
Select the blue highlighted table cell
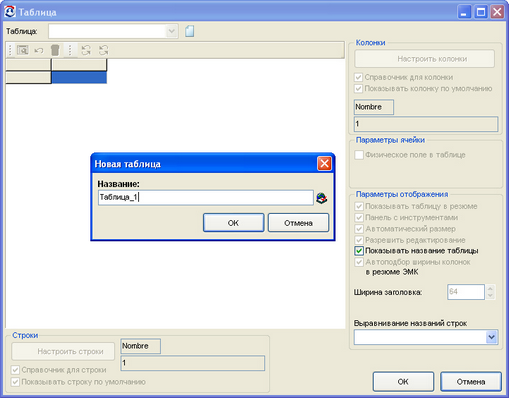tap(79, 77)
